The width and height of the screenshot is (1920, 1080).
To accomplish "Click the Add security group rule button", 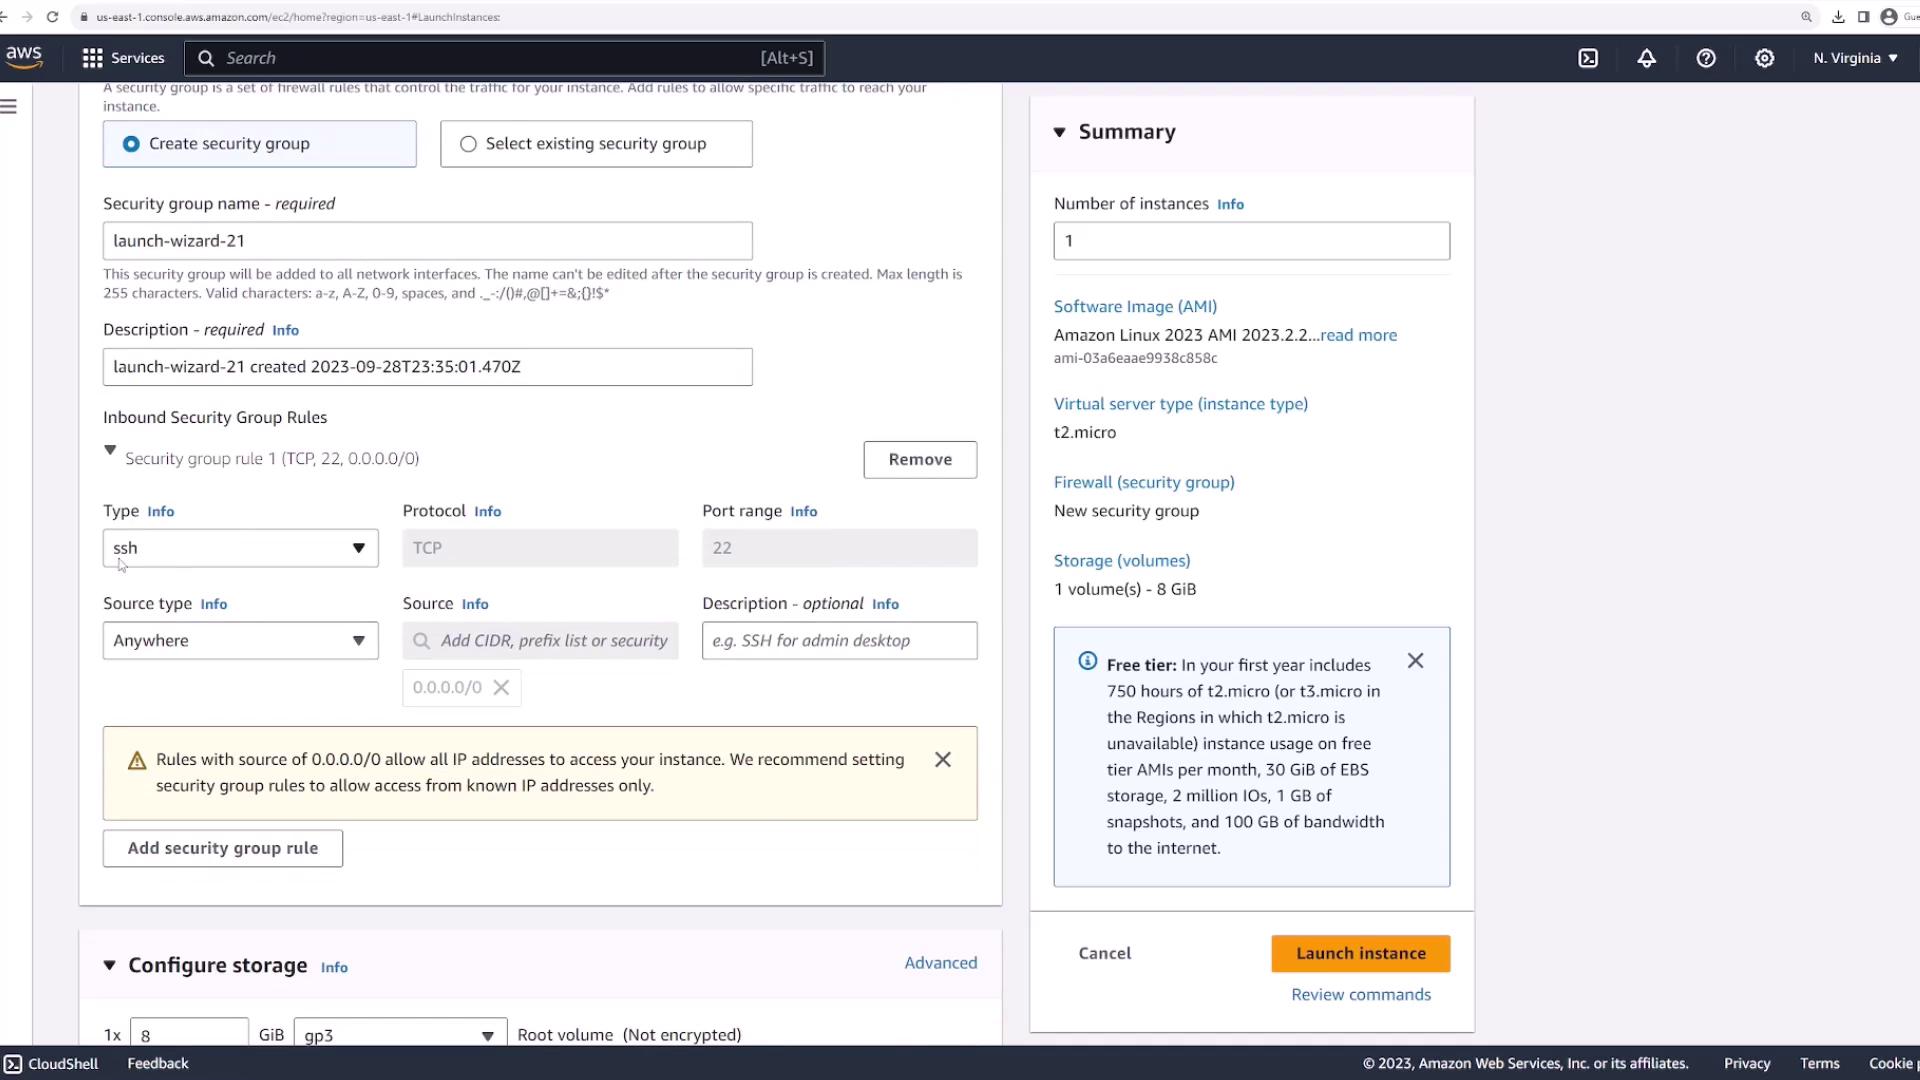I will tap(222, 848).
